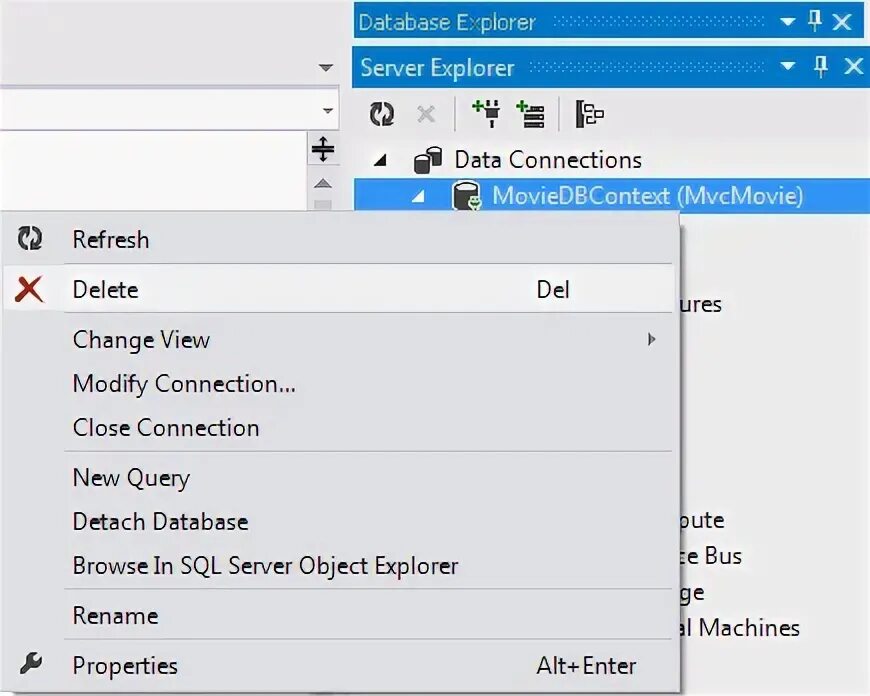Close the Server Explorer panel
870x696 pixels.
853,67
